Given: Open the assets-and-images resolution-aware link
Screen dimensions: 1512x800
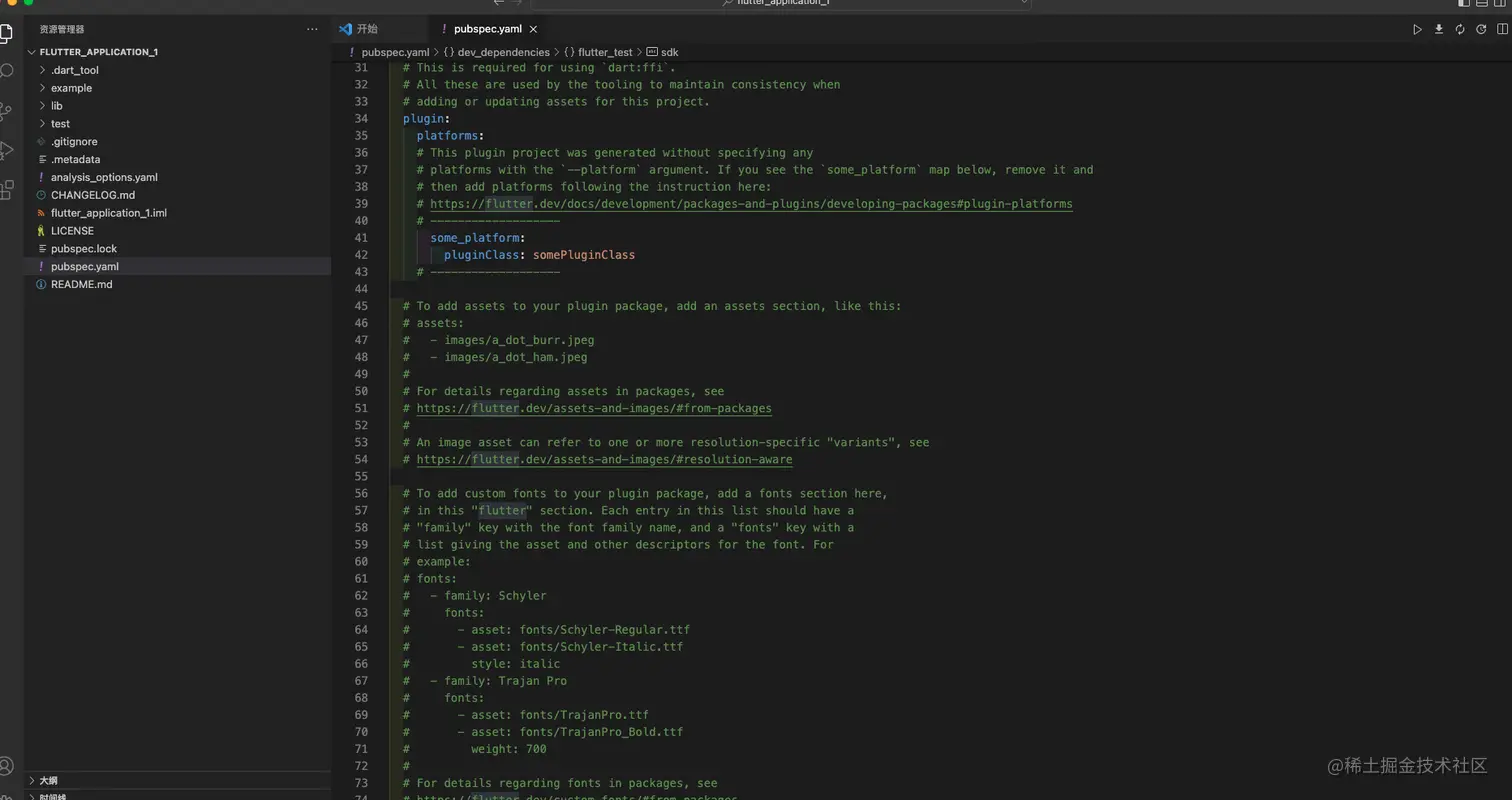Looking at the screenshot, I should 604,460.
